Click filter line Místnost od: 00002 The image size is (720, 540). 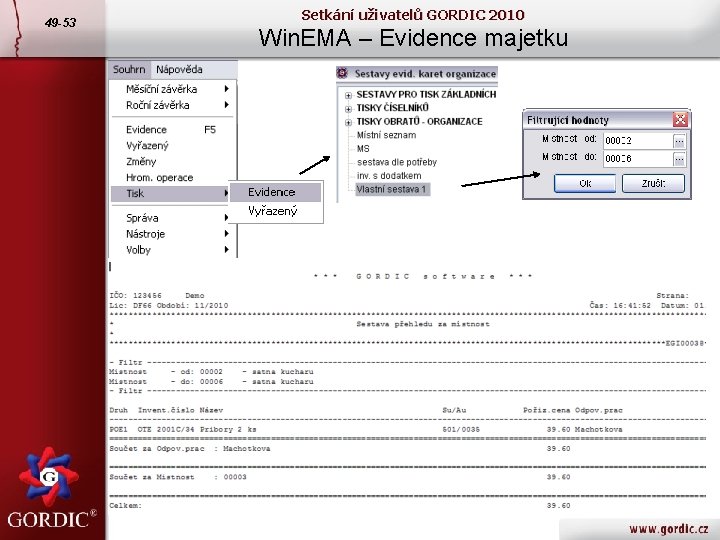pyautogui.click(x=211, y=371)
